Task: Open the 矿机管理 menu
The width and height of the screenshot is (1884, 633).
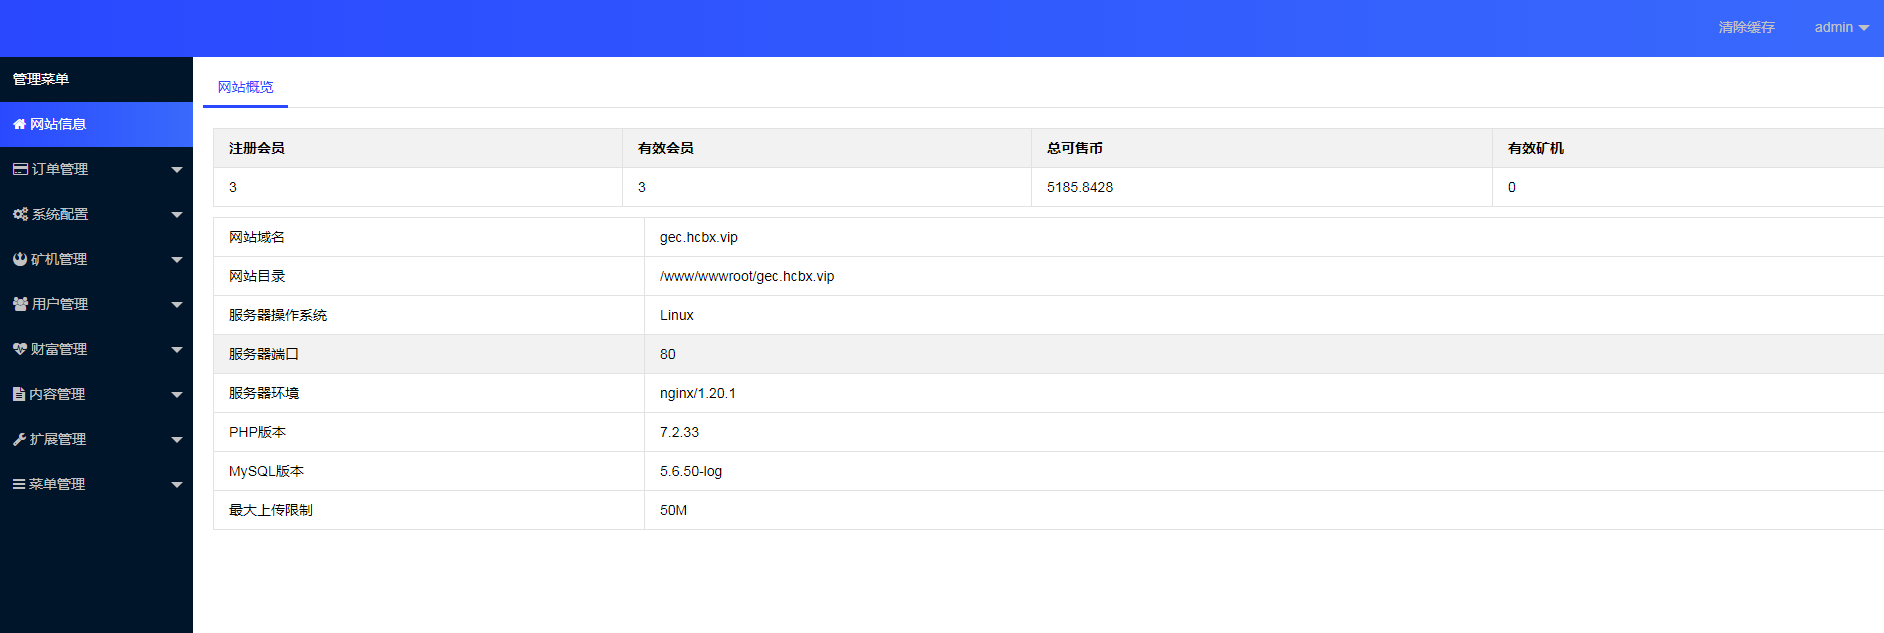Action: click(96, 259)
